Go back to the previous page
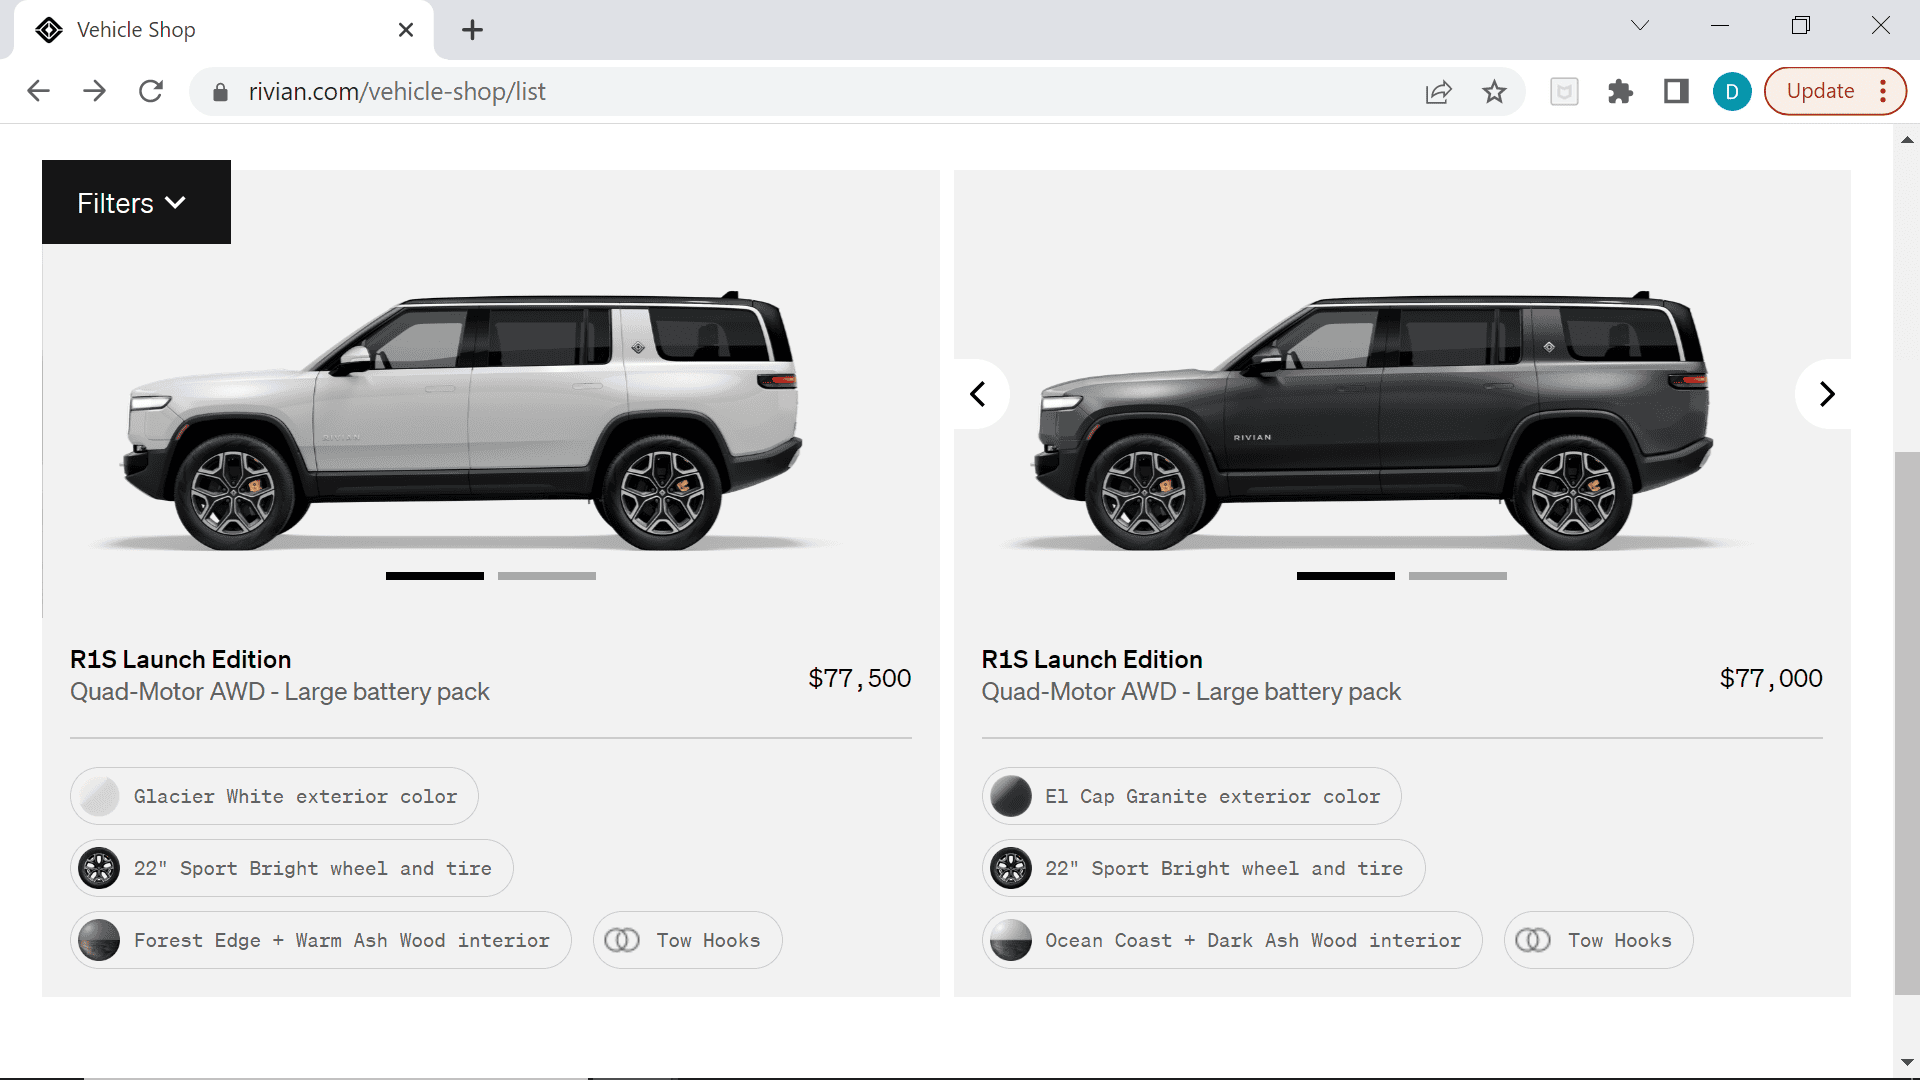The image size is (1920, 1080). 39,91
